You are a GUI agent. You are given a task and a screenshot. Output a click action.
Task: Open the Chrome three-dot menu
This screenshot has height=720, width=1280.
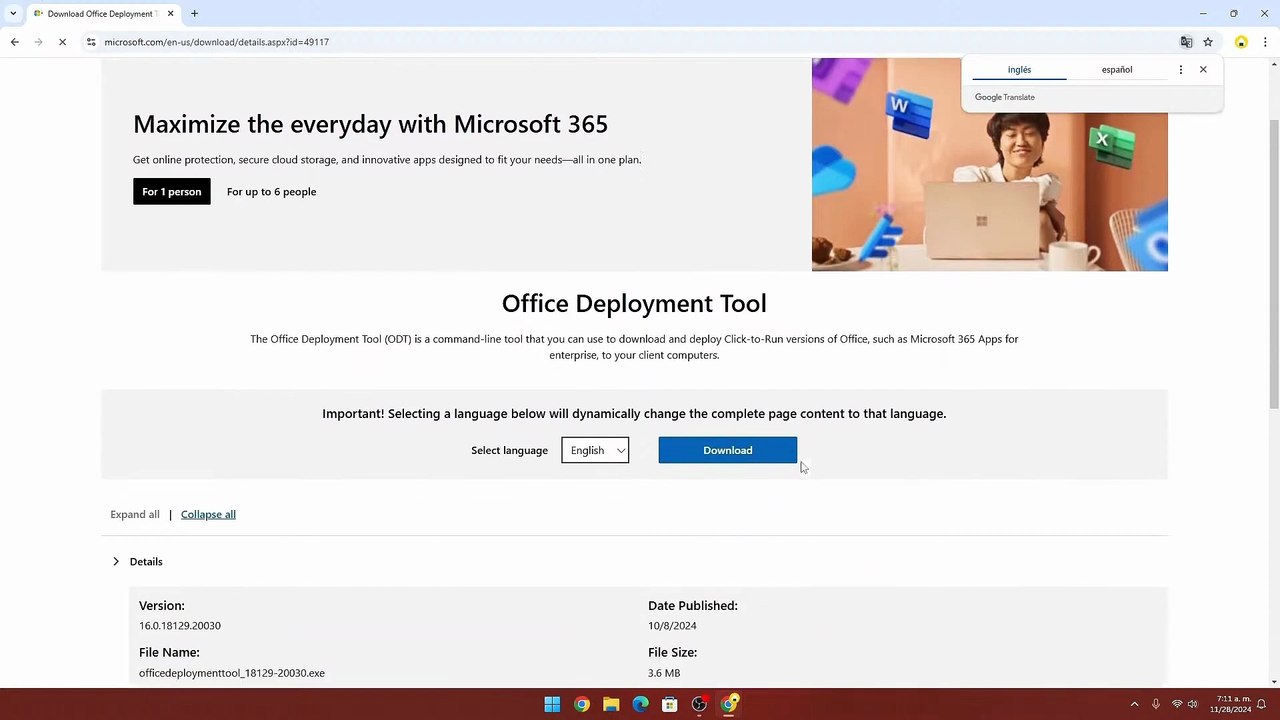coord(1265,42)
